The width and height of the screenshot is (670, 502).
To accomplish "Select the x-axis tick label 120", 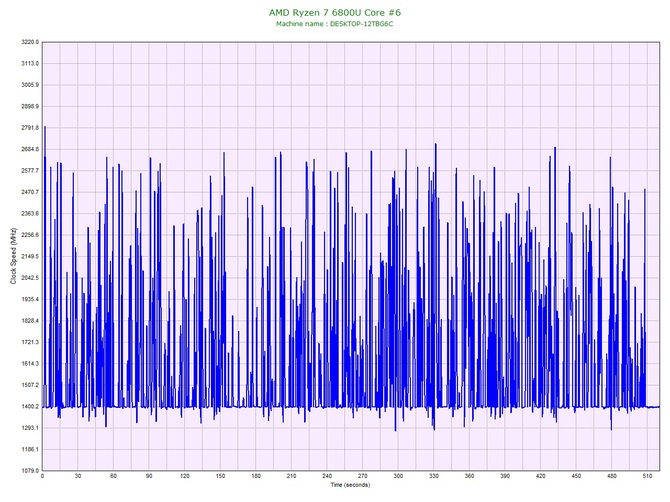I will [185, 476].
